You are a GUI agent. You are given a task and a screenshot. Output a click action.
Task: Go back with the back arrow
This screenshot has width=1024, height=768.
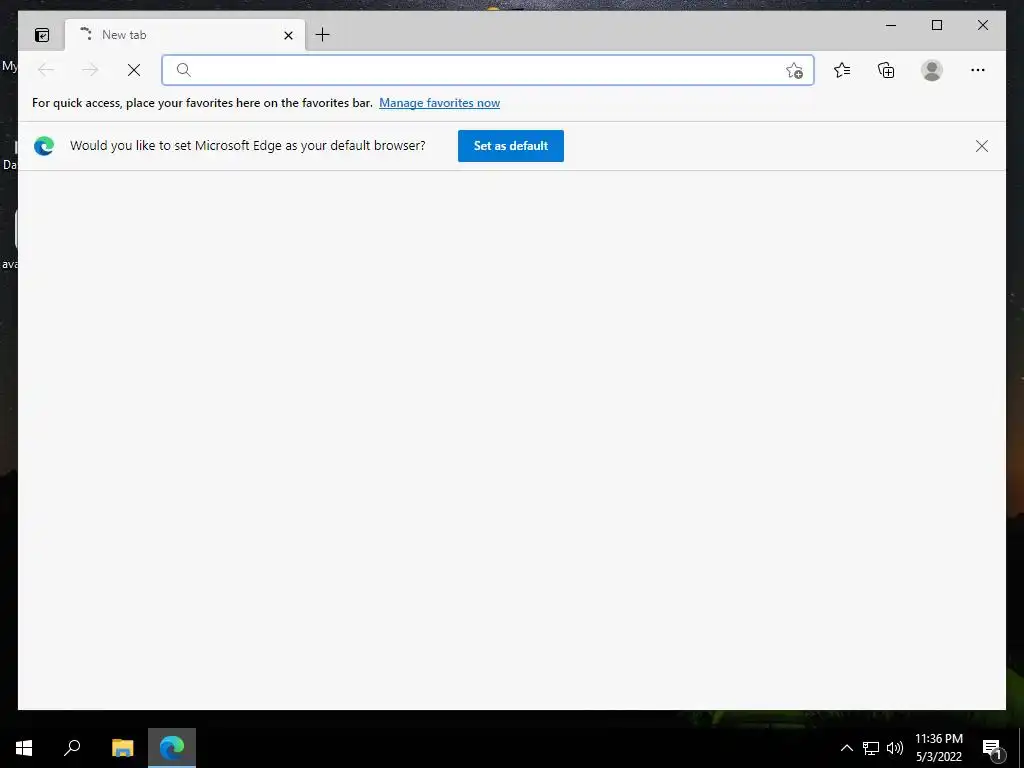(46, 70)
